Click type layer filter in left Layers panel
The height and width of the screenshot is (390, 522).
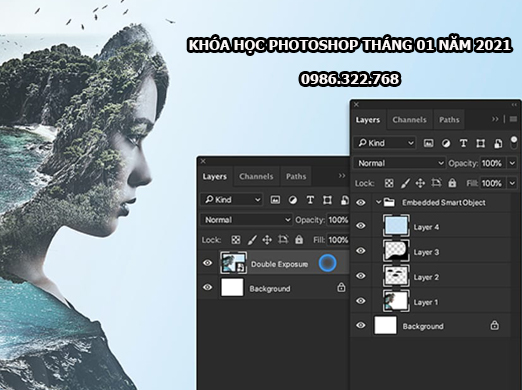tap(310, 200)
